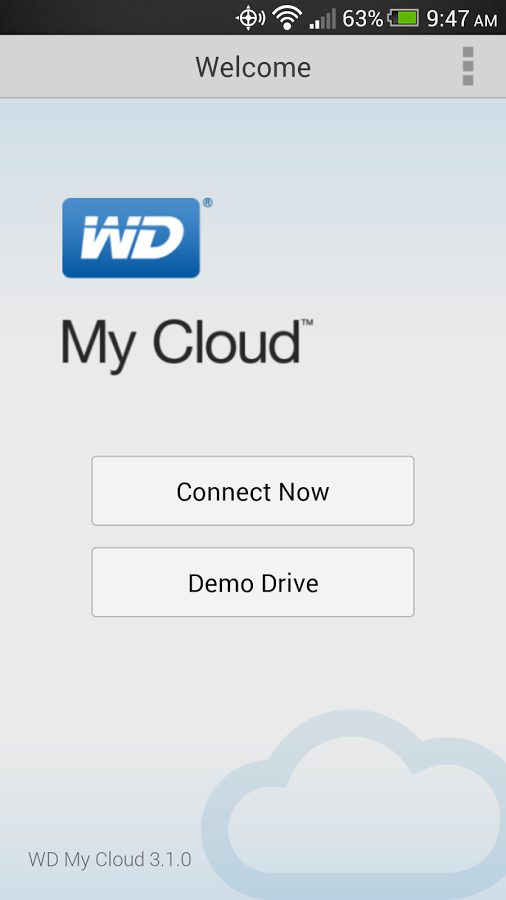The image size is (506, 900).
Task: Click the Welcome title text
Action: (253, 67)
